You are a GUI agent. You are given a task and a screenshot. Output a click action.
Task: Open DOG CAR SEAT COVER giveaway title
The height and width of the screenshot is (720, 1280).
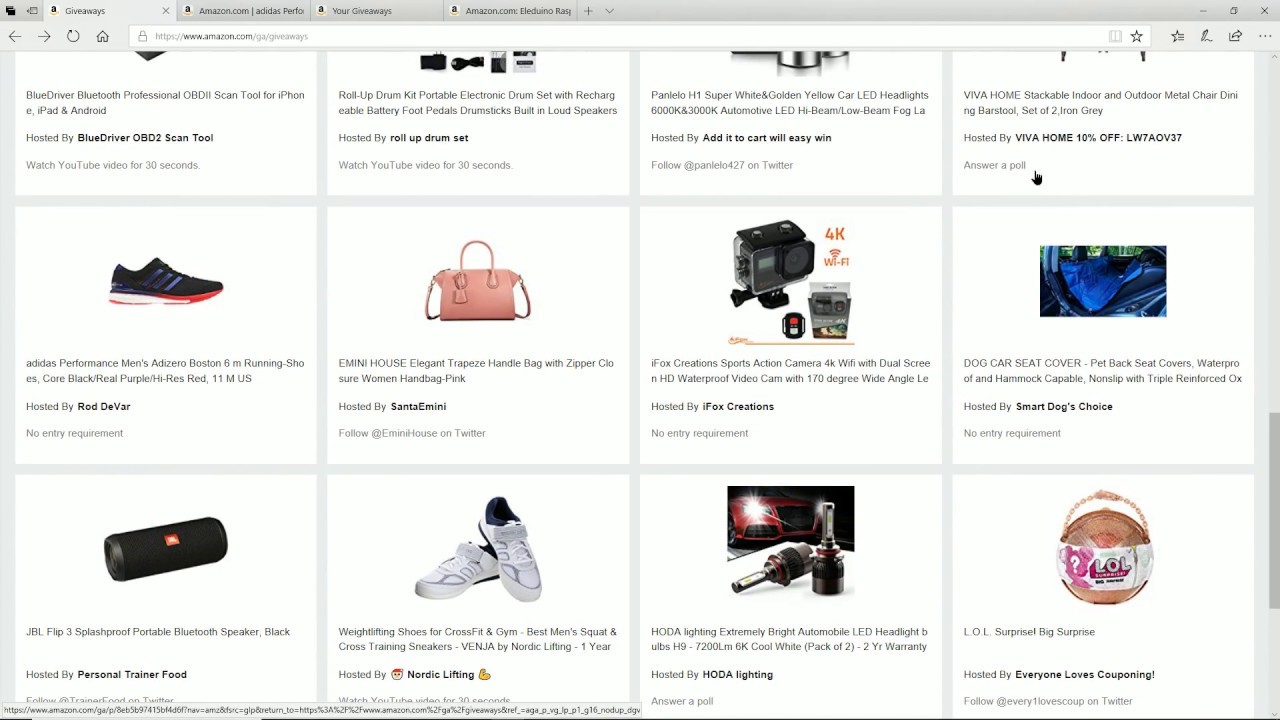[x=1103, y=371]
